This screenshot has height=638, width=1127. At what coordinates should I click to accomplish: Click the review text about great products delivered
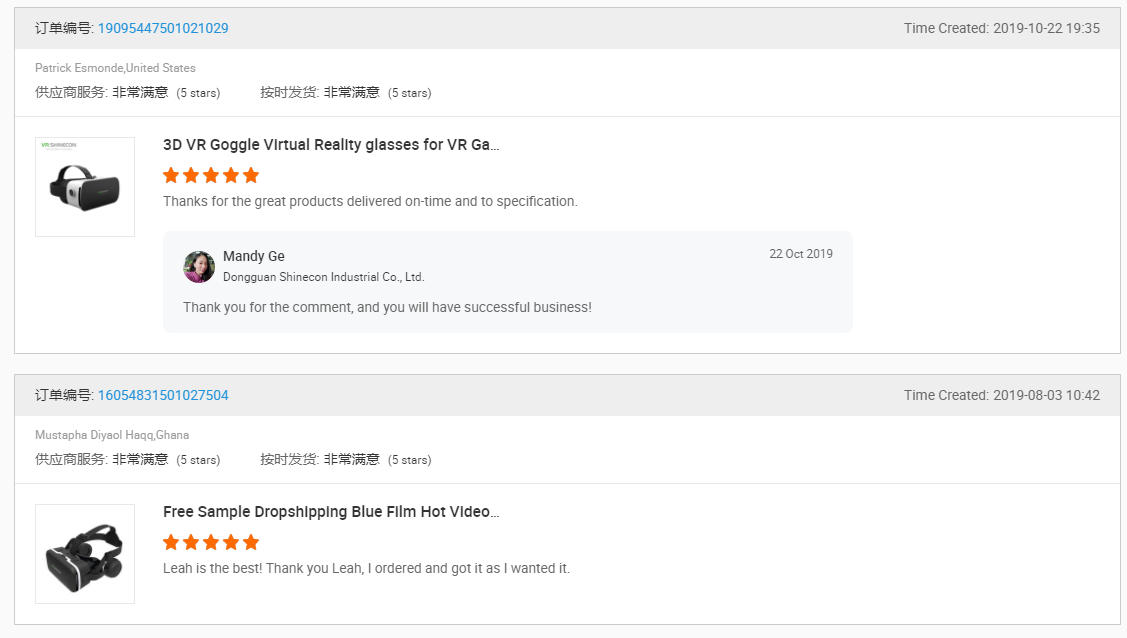[x=370, y=201]
